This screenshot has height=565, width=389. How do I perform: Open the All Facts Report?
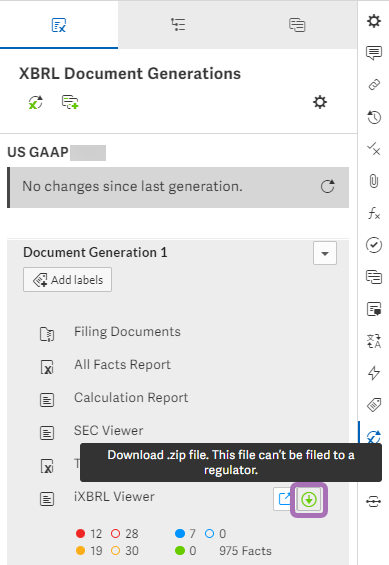[122, 365]
